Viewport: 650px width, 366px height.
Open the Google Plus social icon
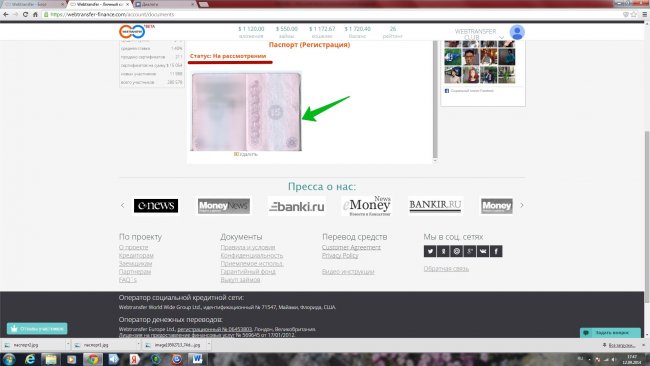pyautogui.click(x=470, y=251)
